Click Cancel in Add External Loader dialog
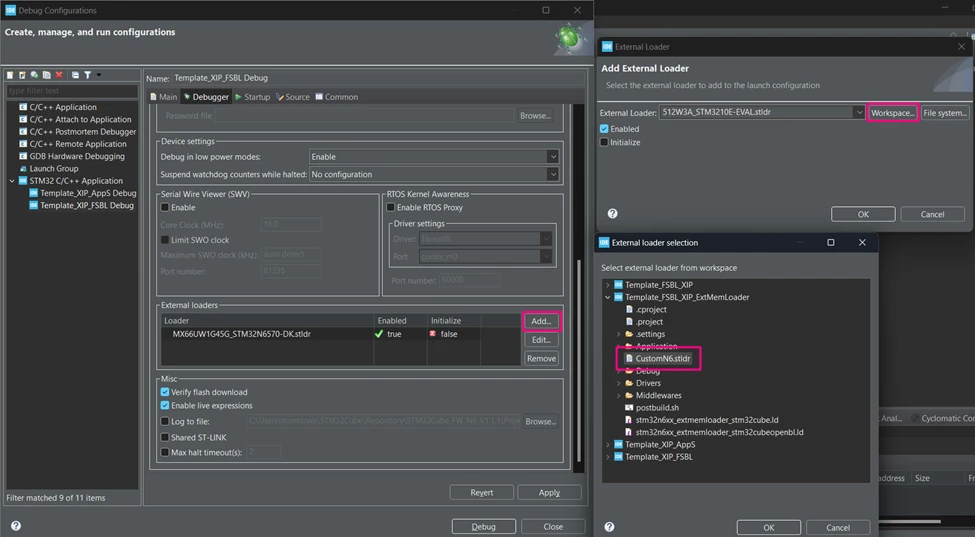 (932, 214)
